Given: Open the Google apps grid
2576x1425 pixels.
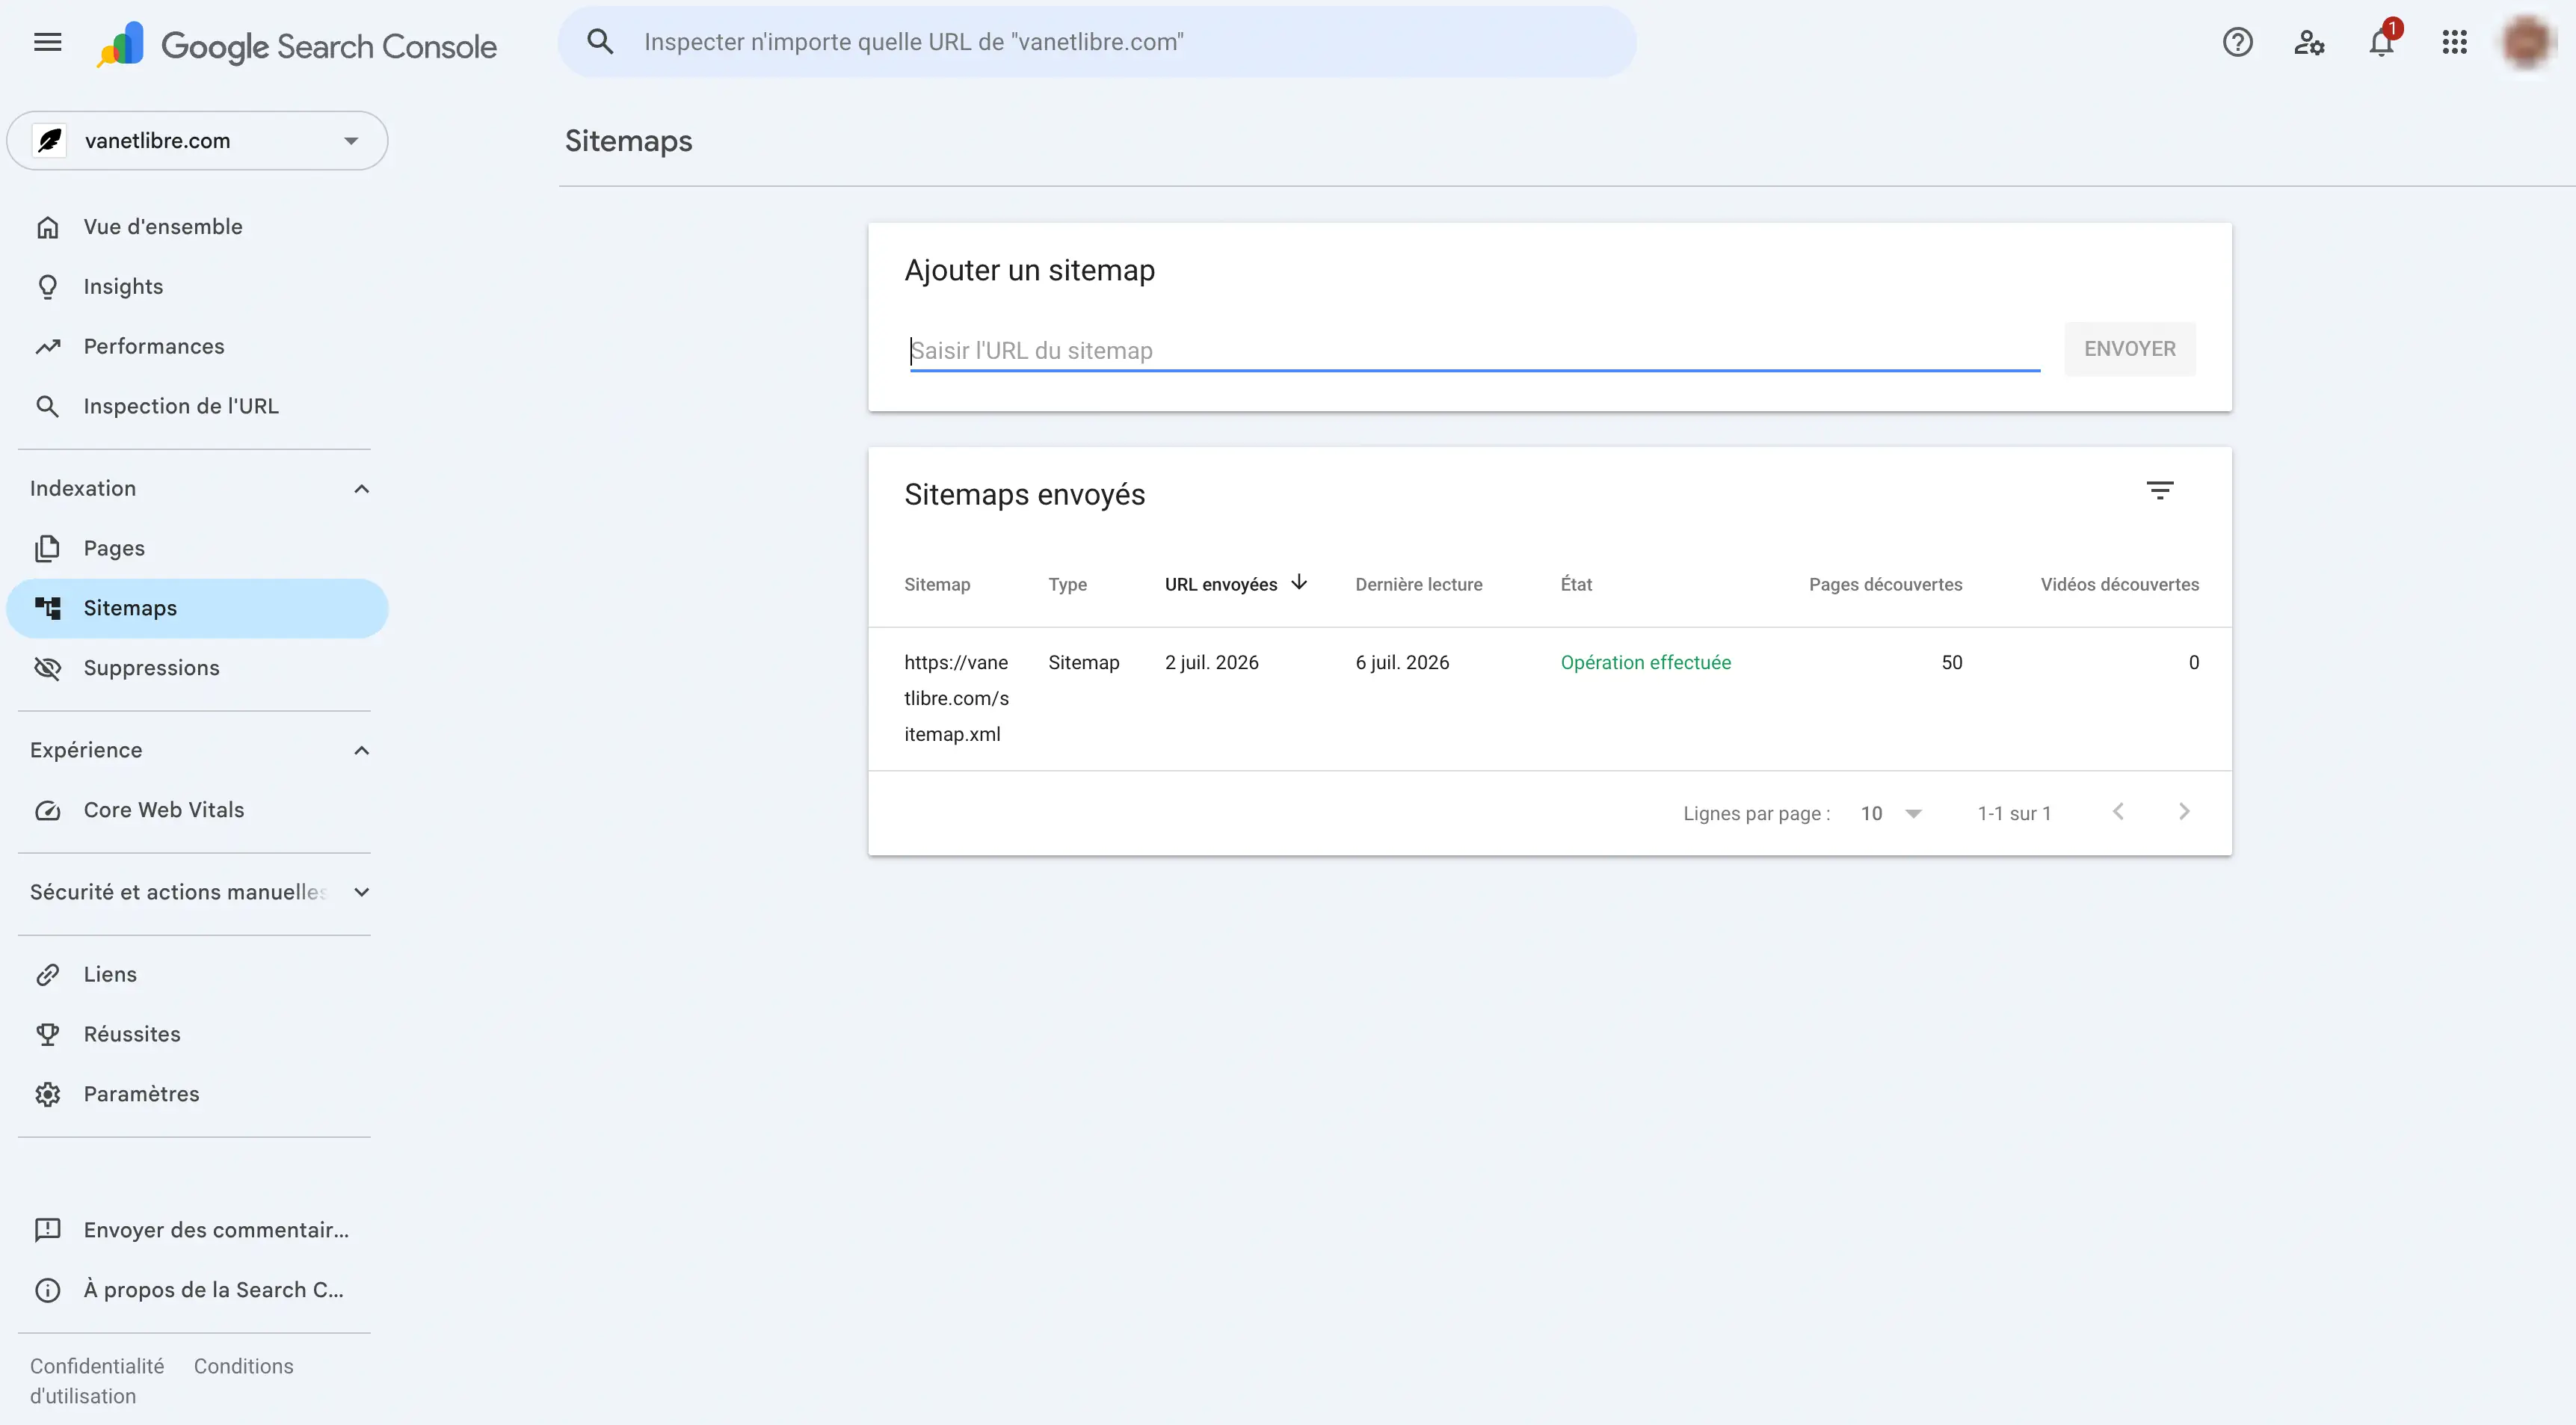Looking at the screenshot, I should [2454, 42].
